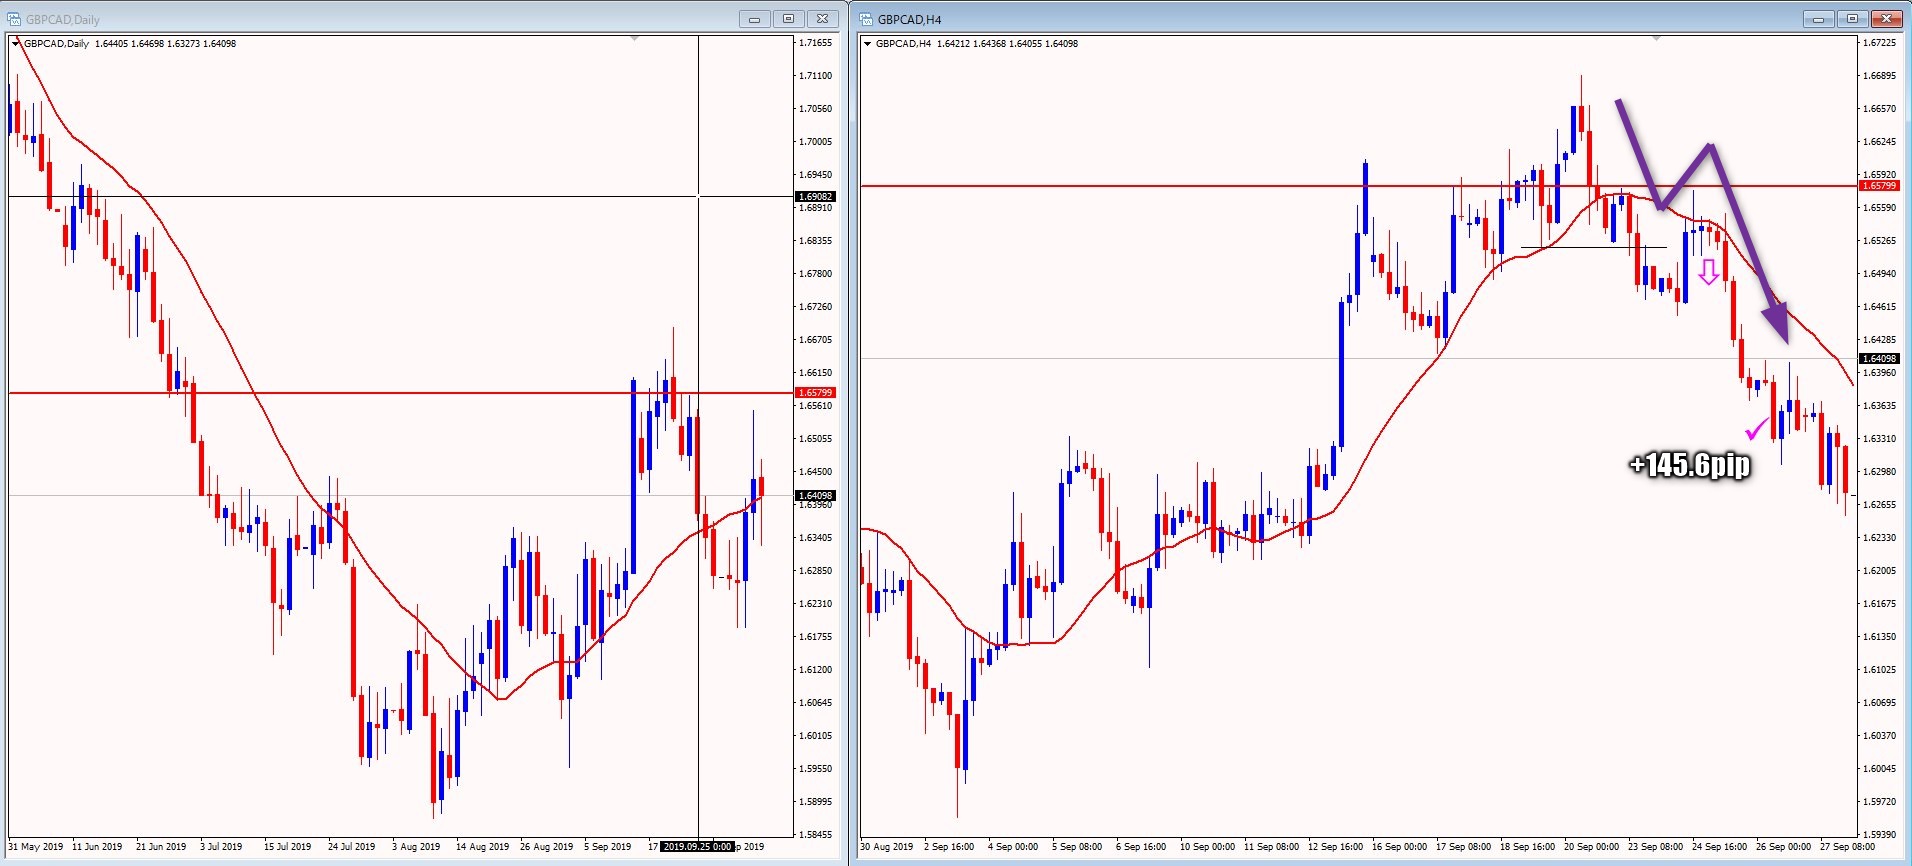The height and width of the screenshot is (866, 1912).
Task: Click the chart shift triangle on Daily chart
Action: (634, 39)
